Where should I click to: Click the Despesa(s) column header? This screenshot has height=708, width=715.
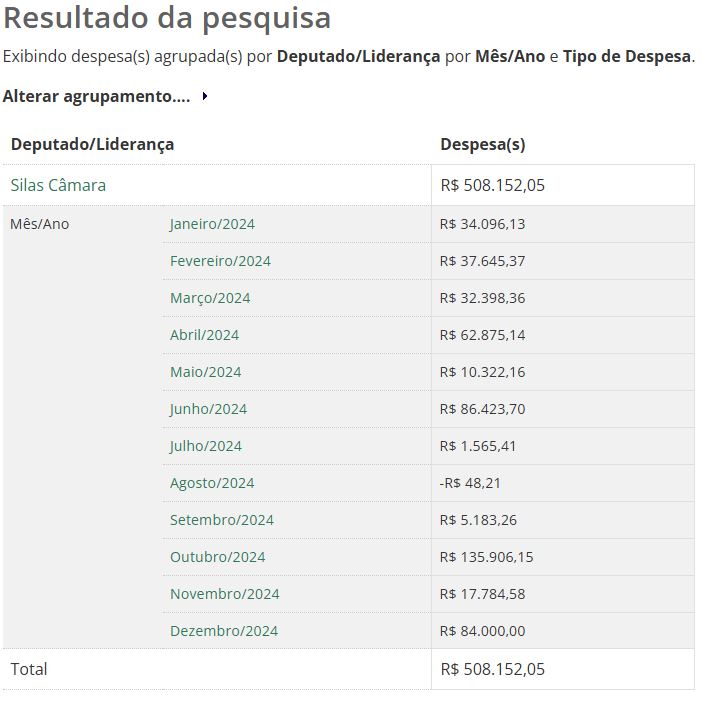[482, 144]
